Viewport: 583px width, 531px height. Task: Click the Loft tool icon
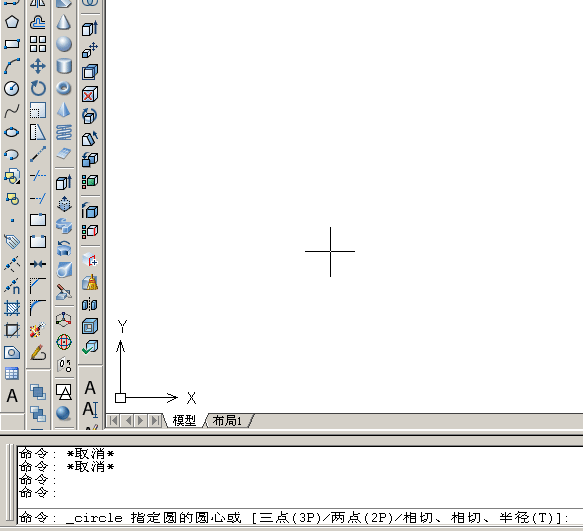(x=64, y=270)
